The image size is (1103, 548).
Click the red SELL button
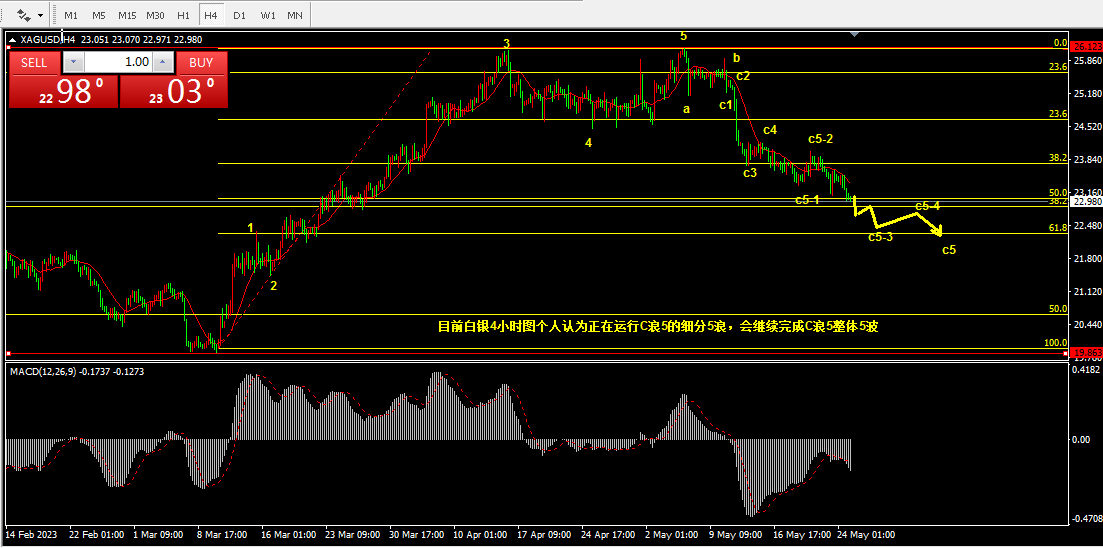coord(34,63)
